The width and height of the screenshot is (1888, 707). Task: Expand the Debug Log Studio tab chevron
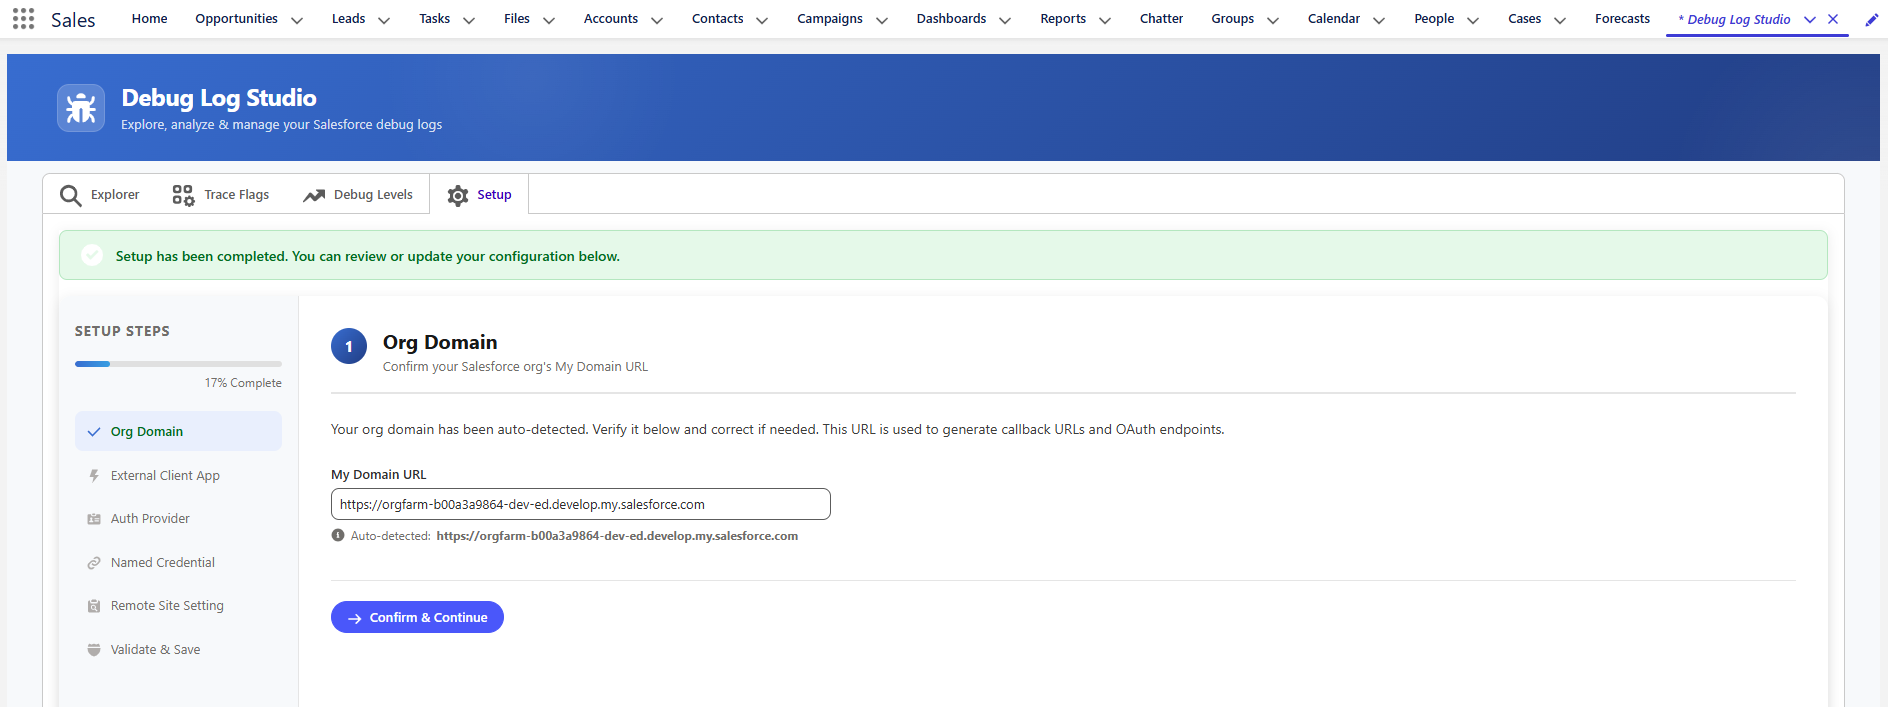click(x=1810, y=19)
